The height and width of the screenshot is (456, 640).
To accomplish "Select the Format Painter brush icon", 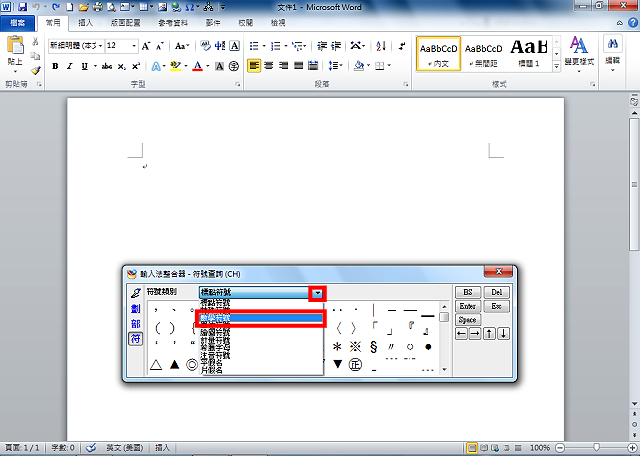I will 36,71.
